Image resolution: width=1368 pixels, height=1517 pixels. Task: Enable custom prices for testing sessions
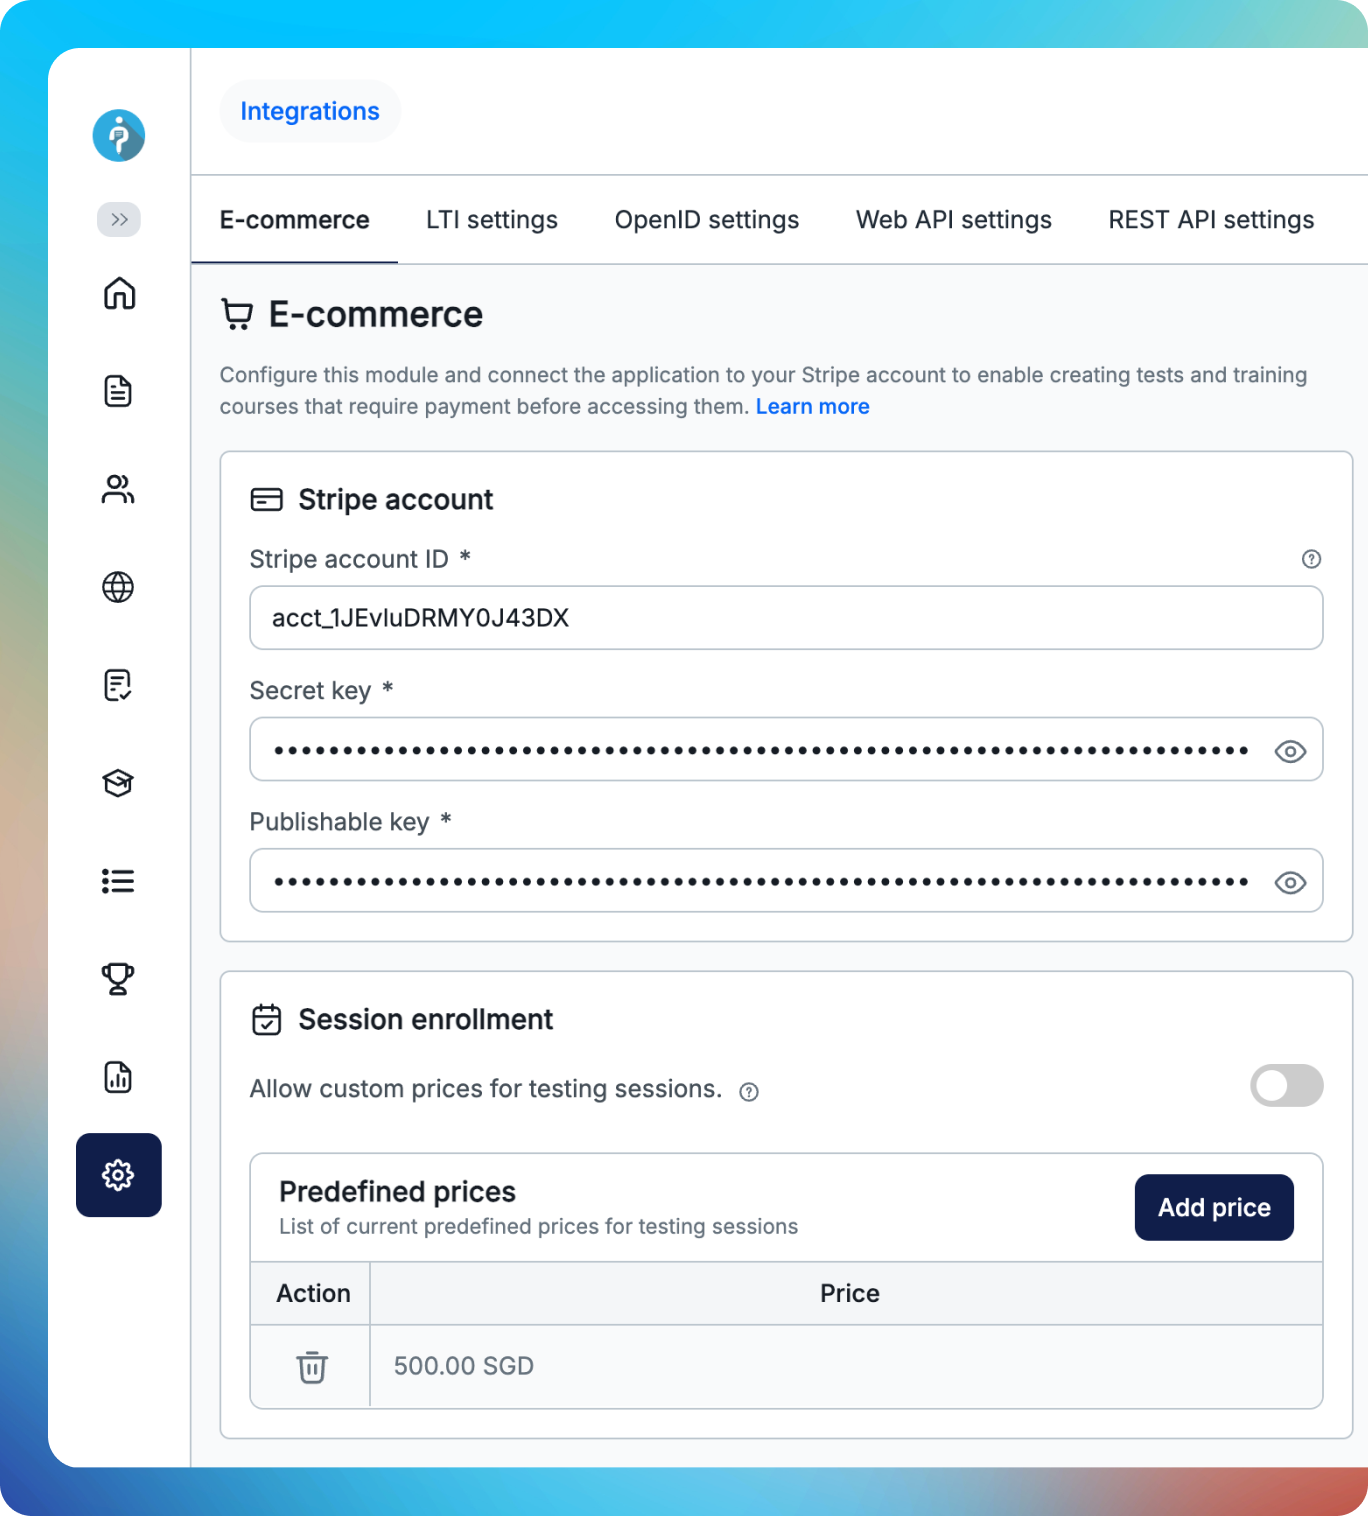coord(1286,1086)
